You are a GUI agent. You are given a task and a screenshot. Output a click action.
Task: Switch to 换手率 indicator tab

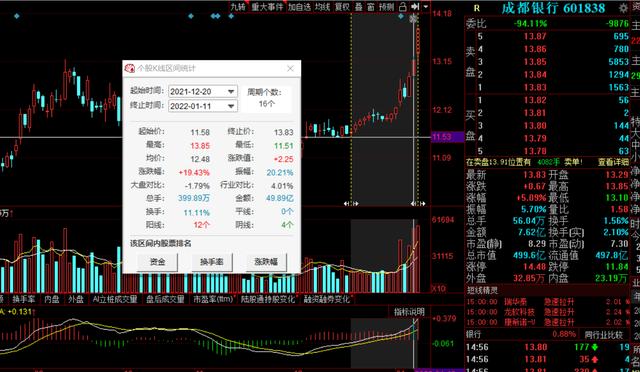[x=23, y=299]
